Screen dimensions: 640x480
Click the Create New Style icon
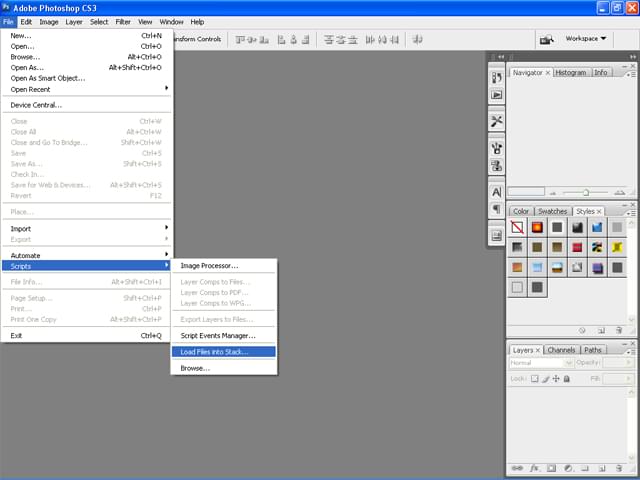(601, 331)
